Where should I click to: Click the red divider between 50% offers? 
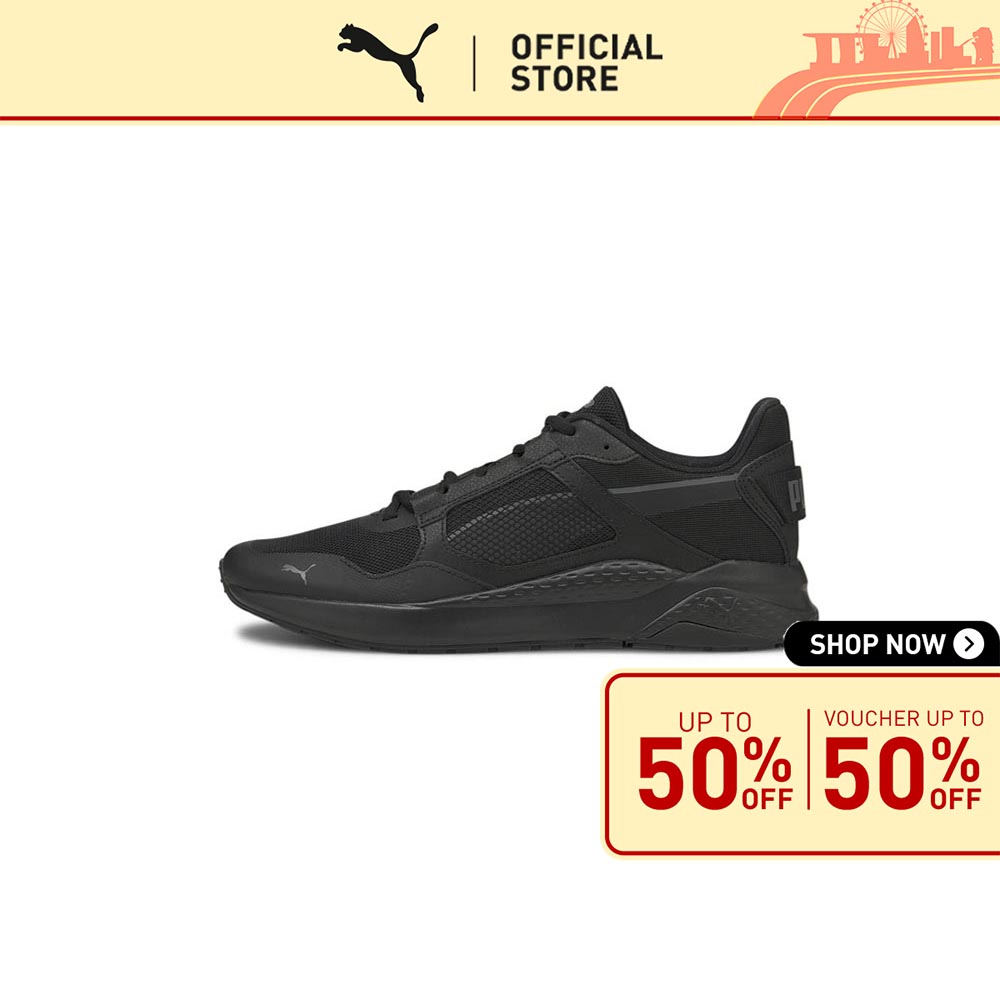808,759
